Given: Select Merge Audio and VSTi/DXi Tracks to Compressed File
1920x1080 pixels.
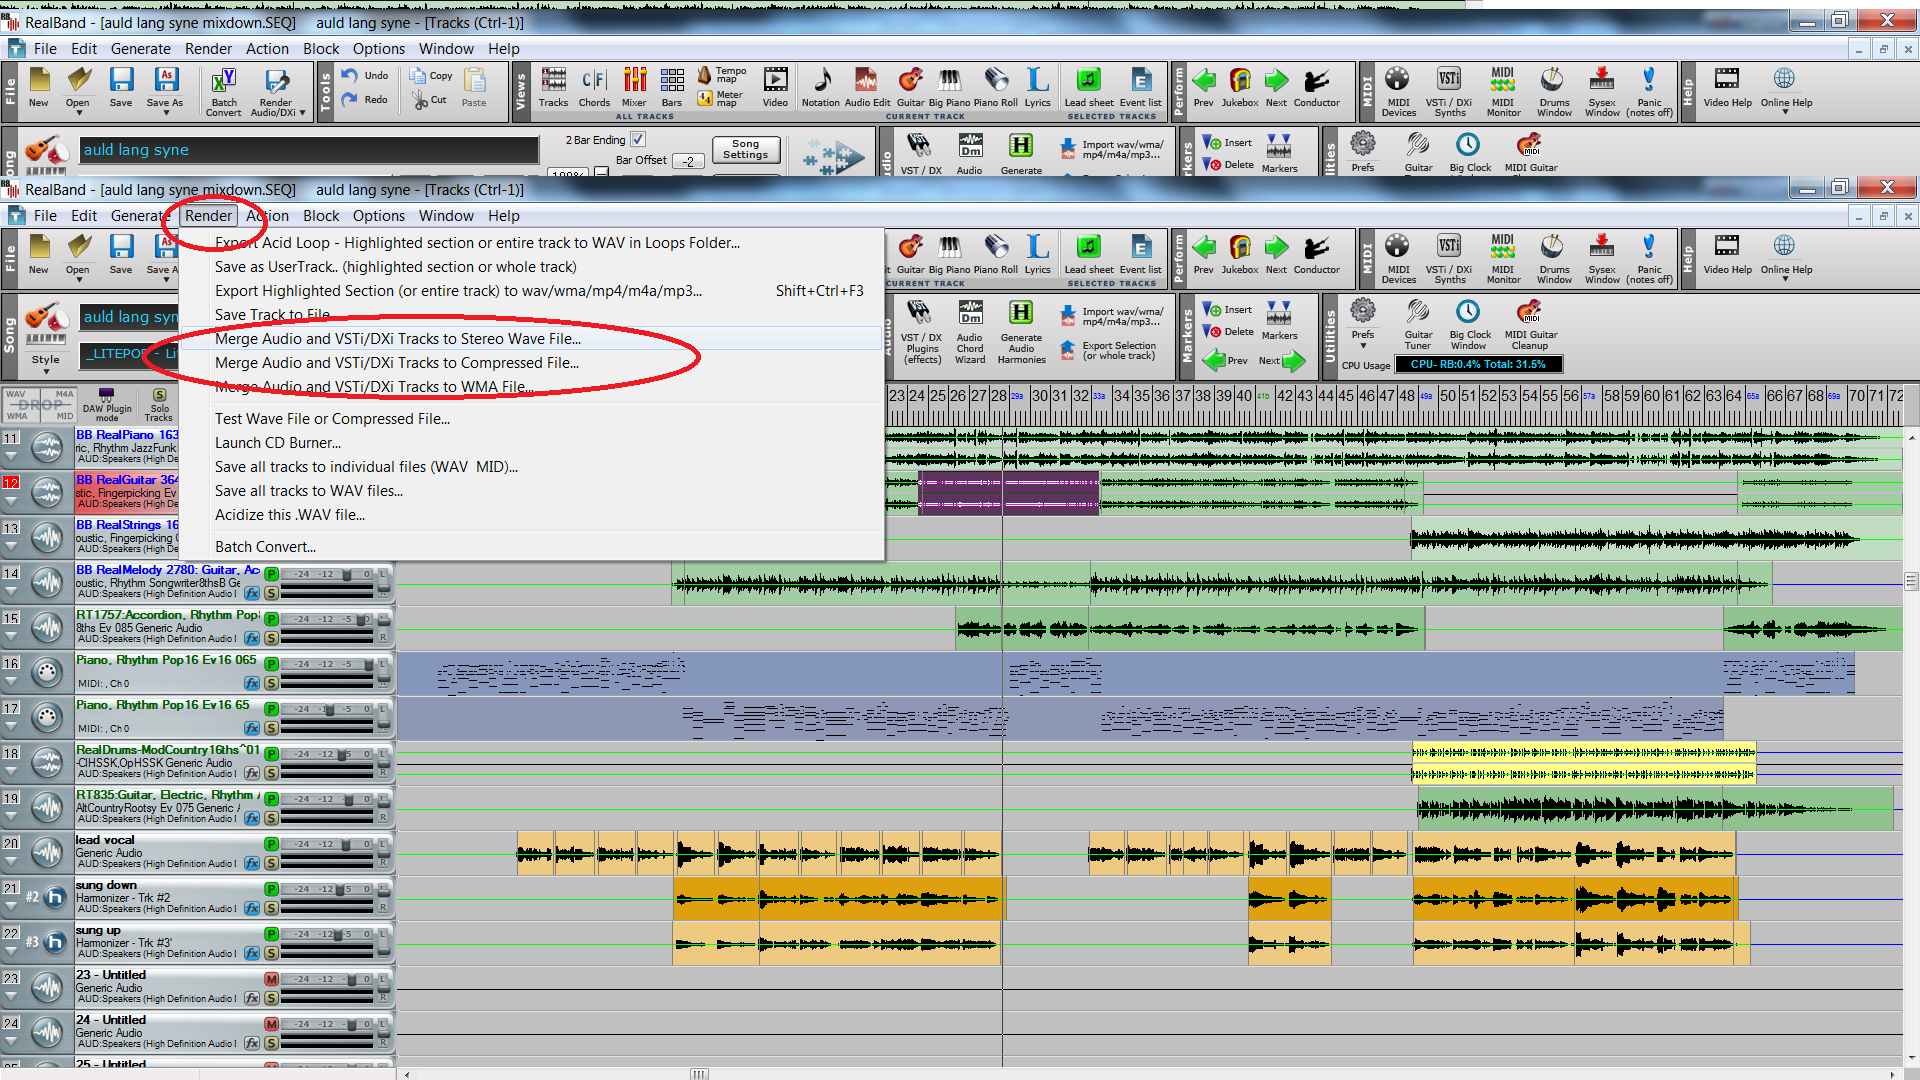Looking at the screenshot, I should pos(394,361).
